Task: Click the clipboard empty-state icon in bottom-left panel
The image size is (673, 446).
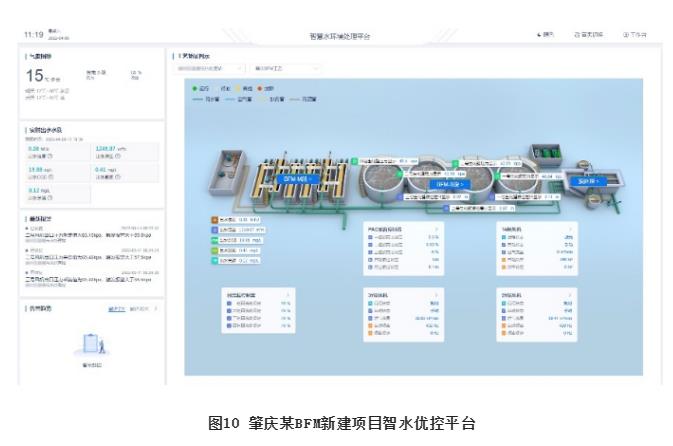Action: pyautogui.click(x=92, y=345)
